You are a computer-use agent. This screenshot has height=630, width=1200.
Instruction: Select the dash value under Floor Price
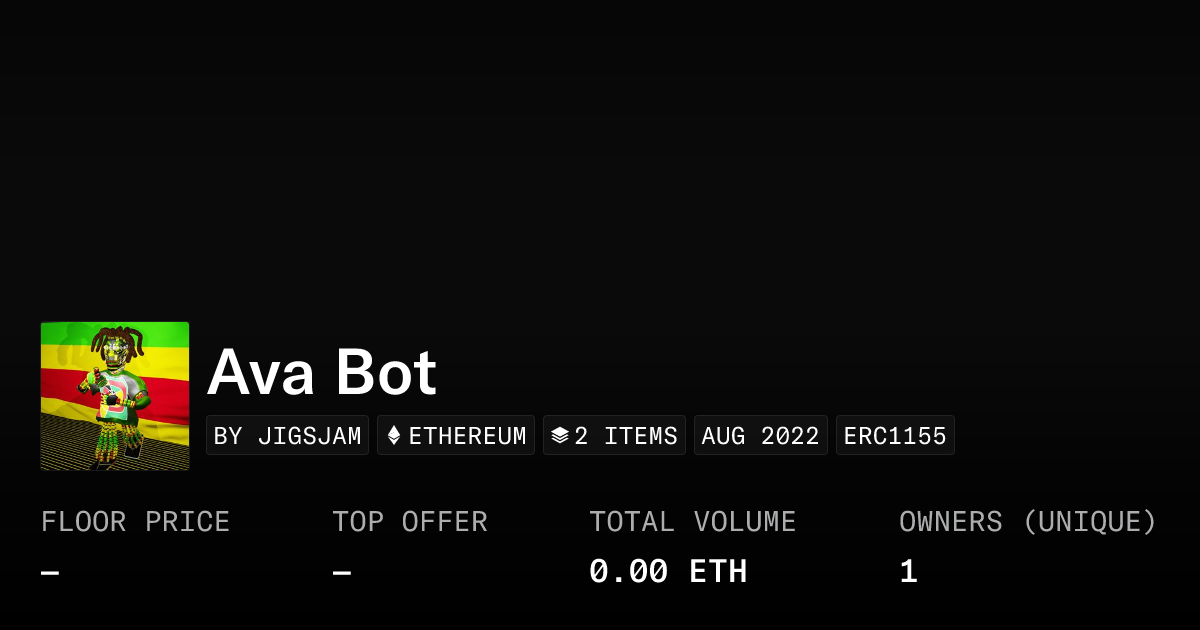pos(50,573)
